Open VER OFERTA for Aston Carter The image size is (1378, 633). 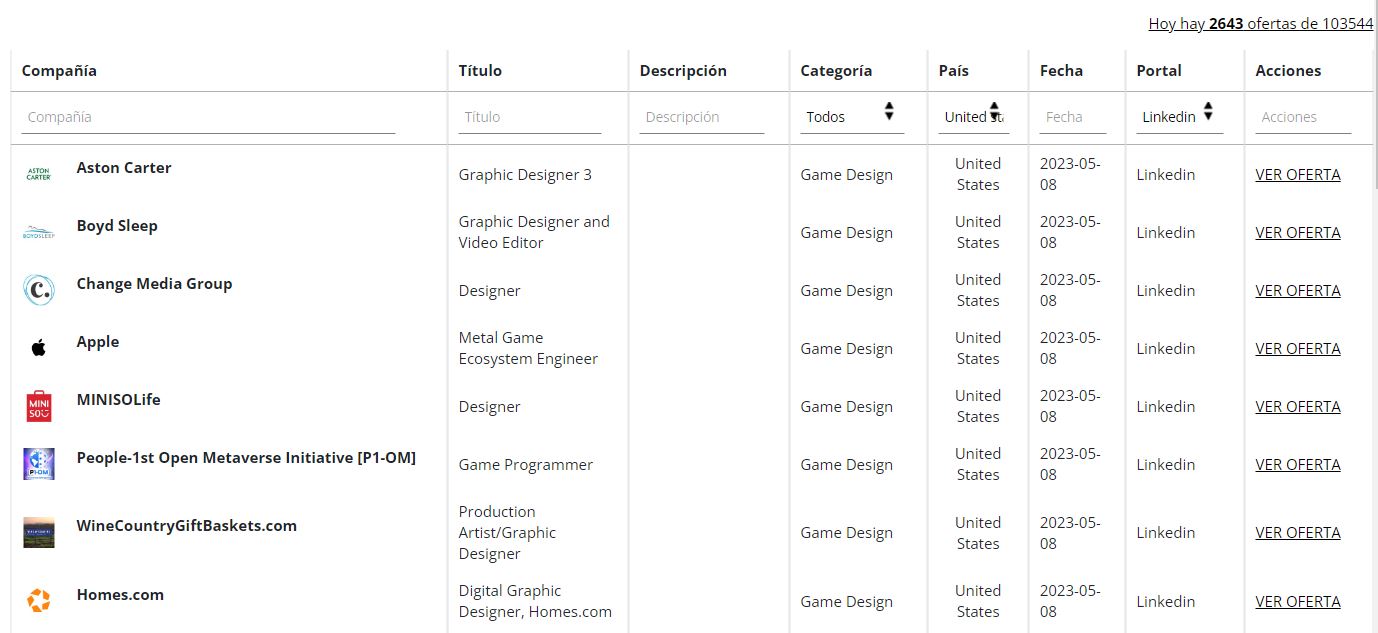pyautogui.click(x=1298, y=175)
